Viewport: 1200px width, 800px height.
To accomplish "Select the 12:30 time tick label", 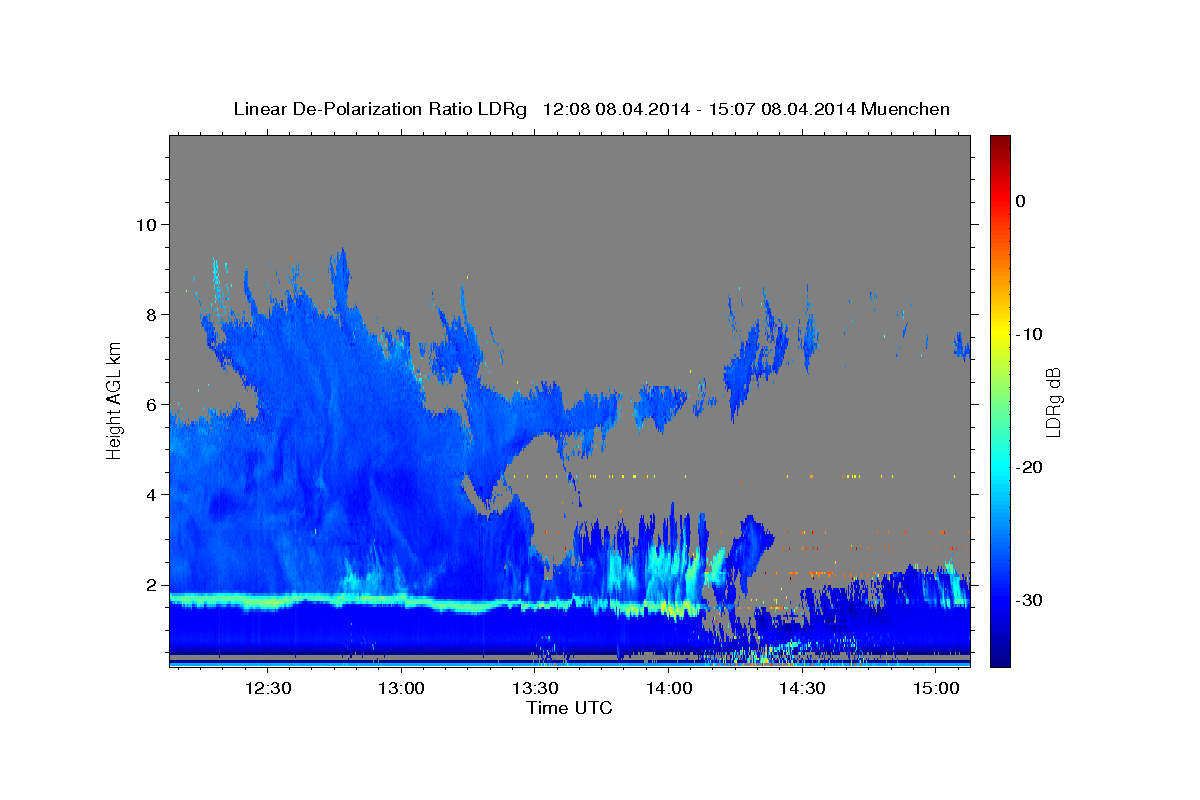I will tap(268, 688).
